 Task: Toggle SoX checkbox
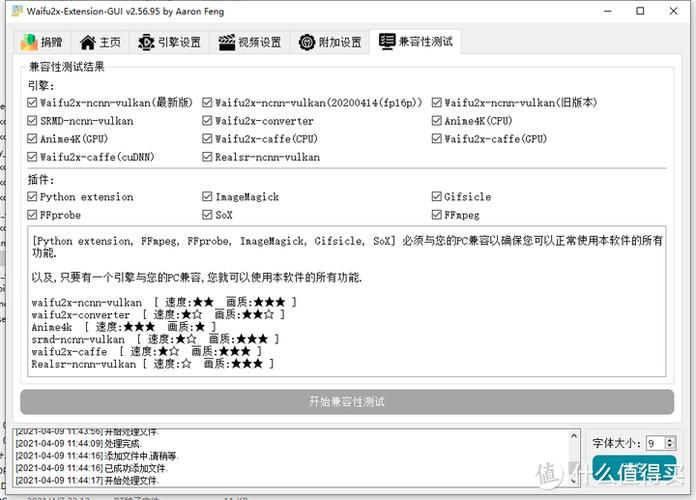point(207,215)
